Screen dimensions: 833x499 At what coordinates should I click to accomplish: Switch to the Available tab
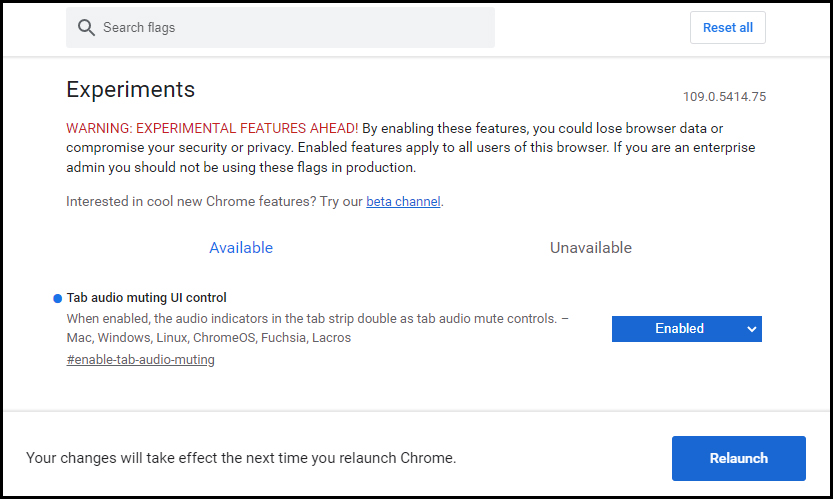[x=241, y=248]
